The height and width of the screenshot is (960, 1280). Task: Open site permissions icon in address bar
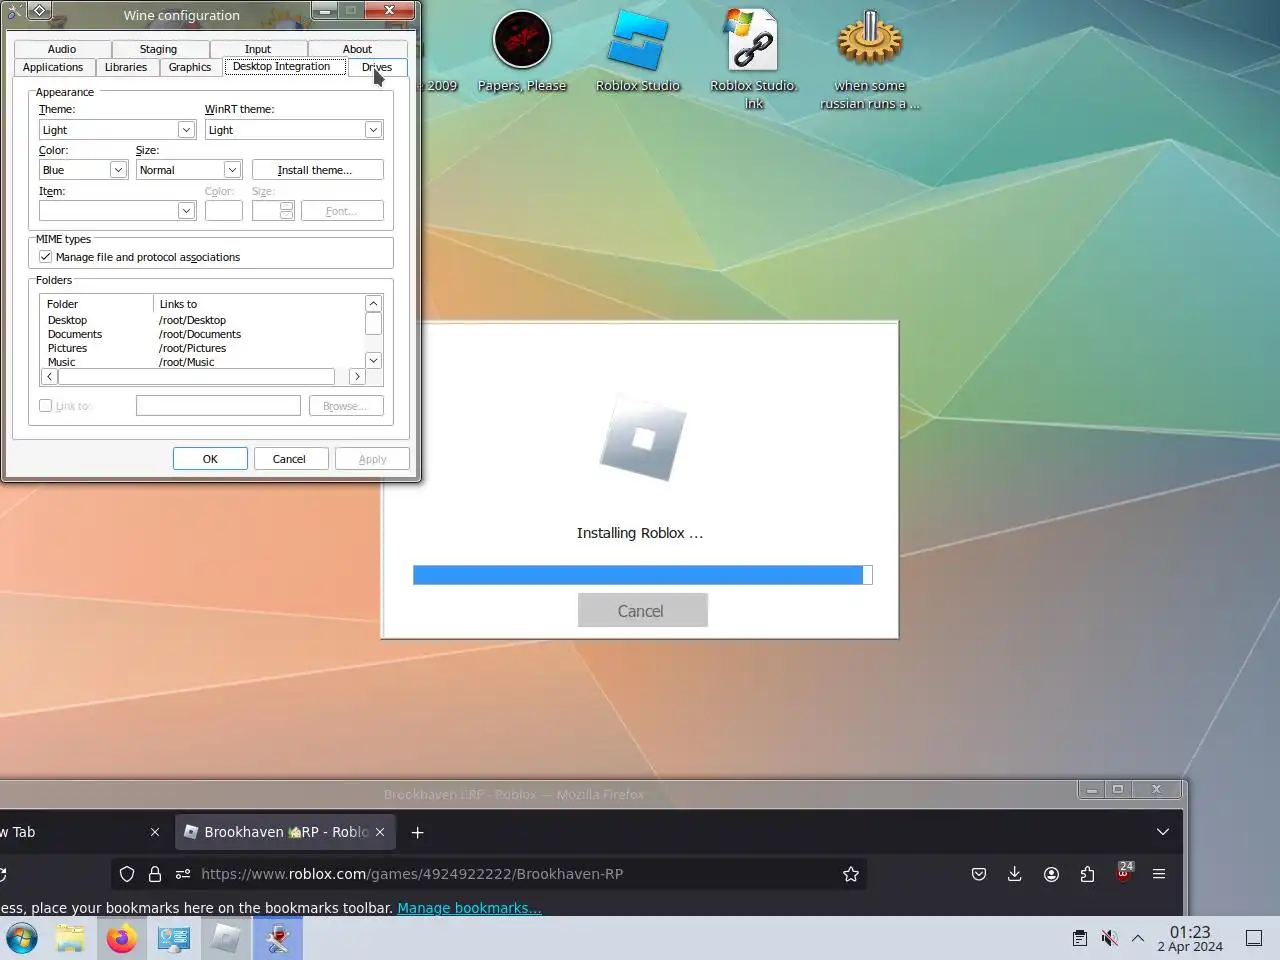183,874
